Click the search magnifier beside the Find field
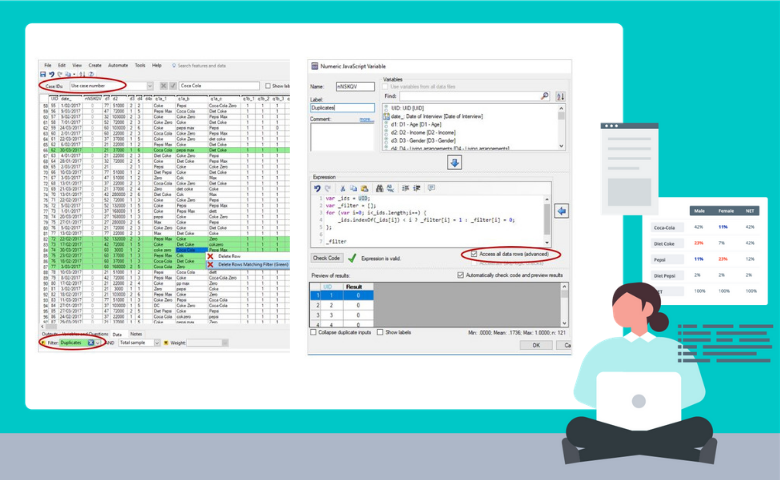Screen dimensions: 780x480 tap(545, 96)
